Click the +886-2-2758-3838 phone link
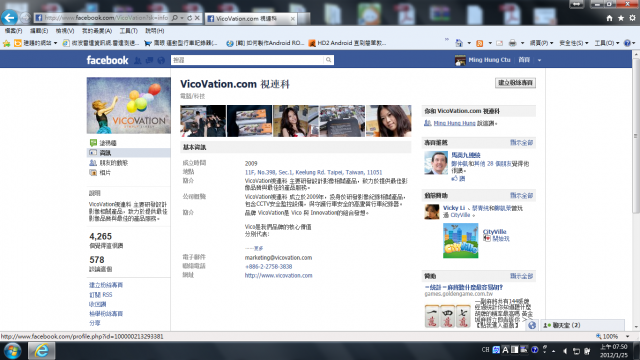 [268, 267]
